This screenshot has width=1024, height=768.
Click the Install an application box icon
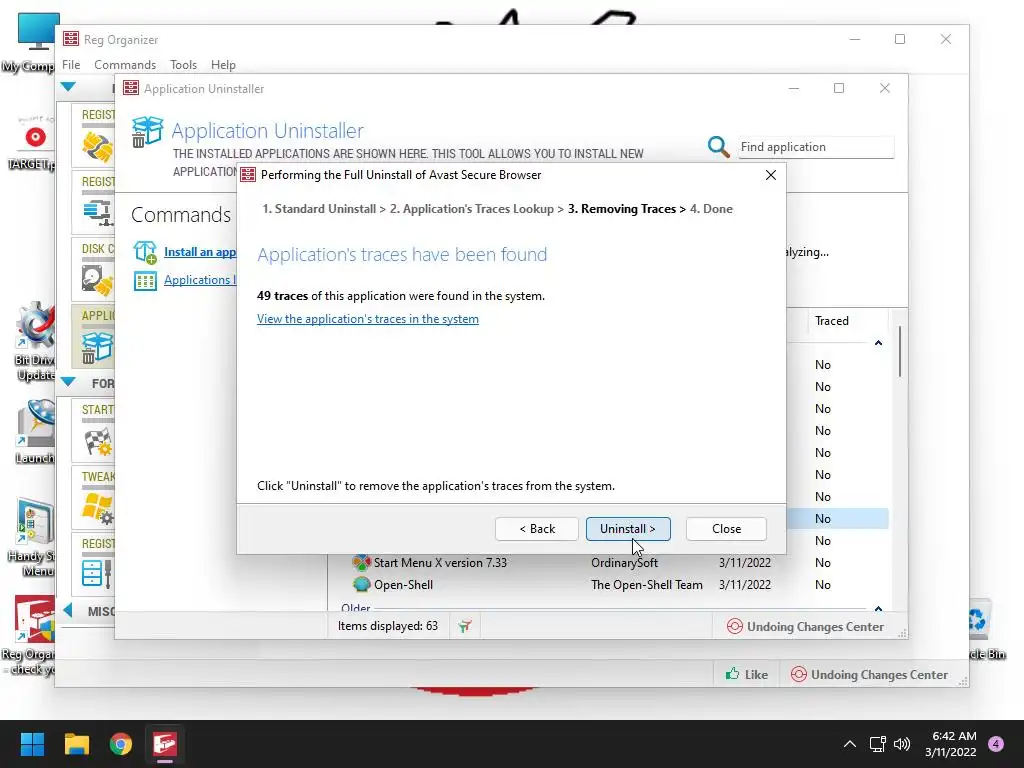[x=145, y=252]
